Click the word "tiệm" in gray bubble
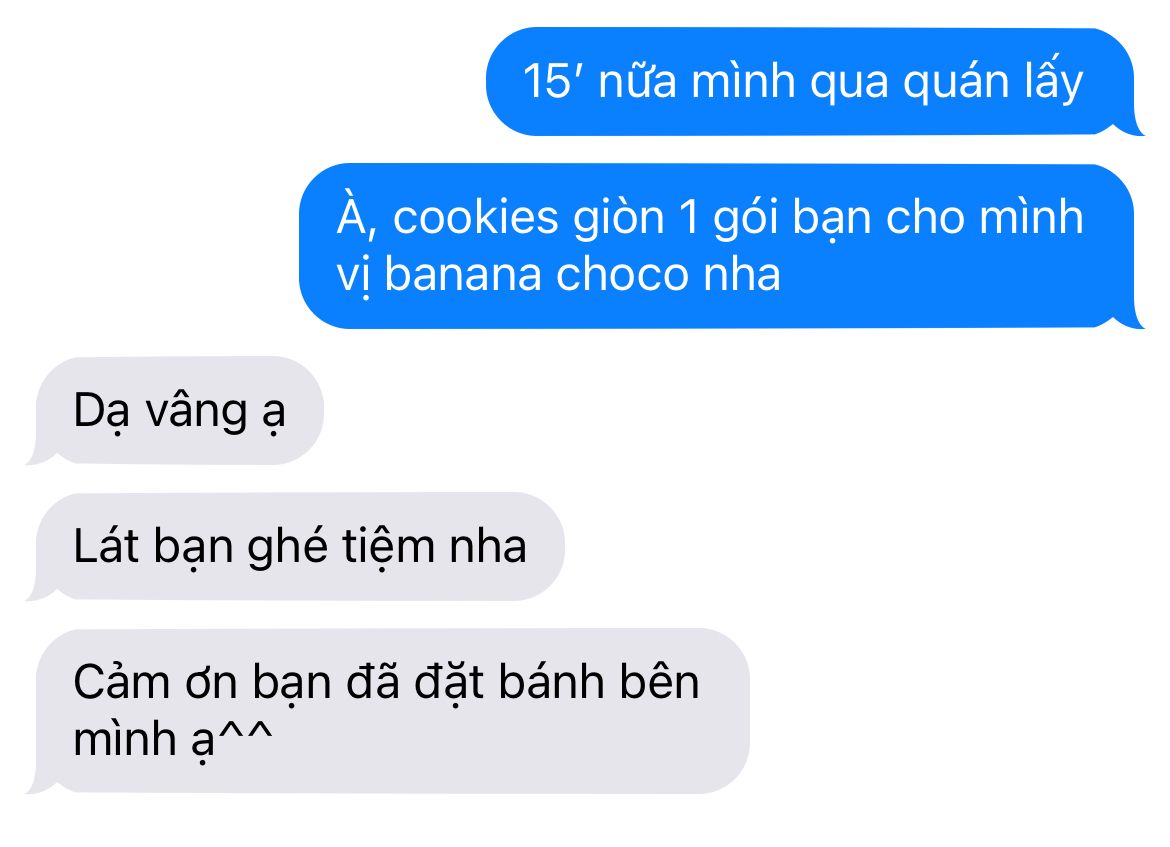The width and height of the screenshot is (1170, 847). [x=388, y=548]
